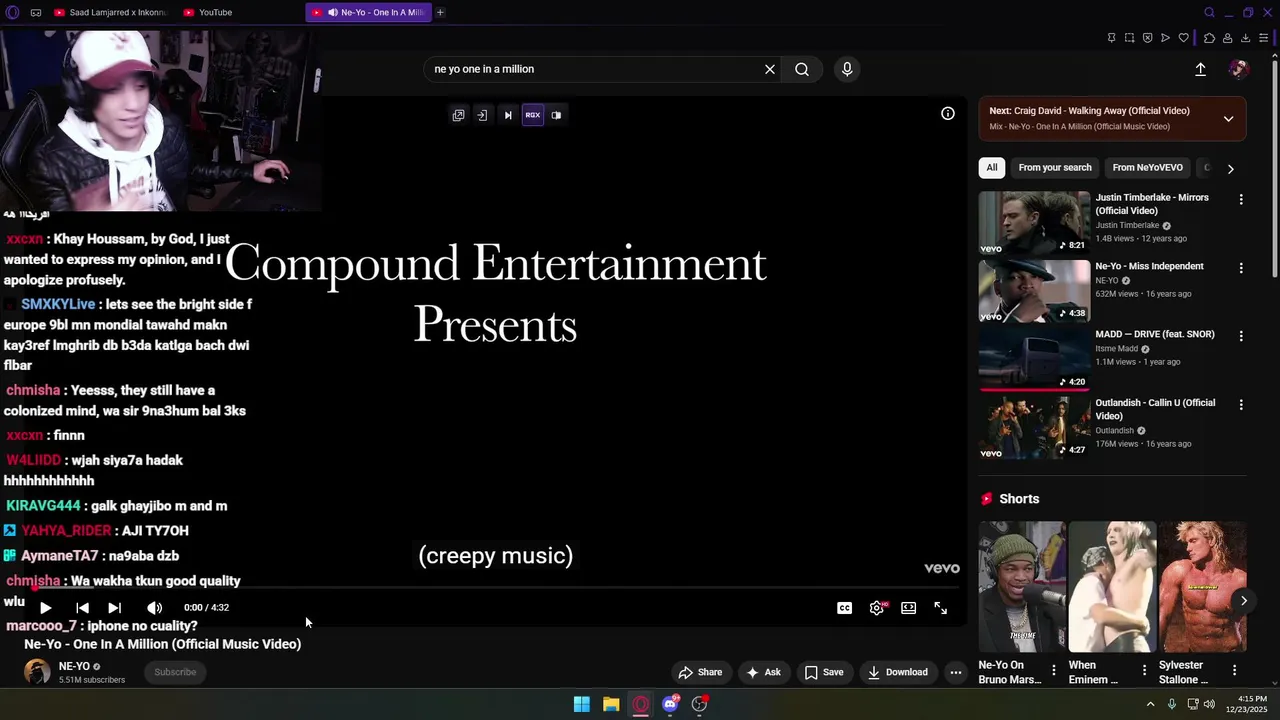Open the NE-YO channel avatar
The width and height of the screenshot is (1280, 720).
[x=37, y=672]
